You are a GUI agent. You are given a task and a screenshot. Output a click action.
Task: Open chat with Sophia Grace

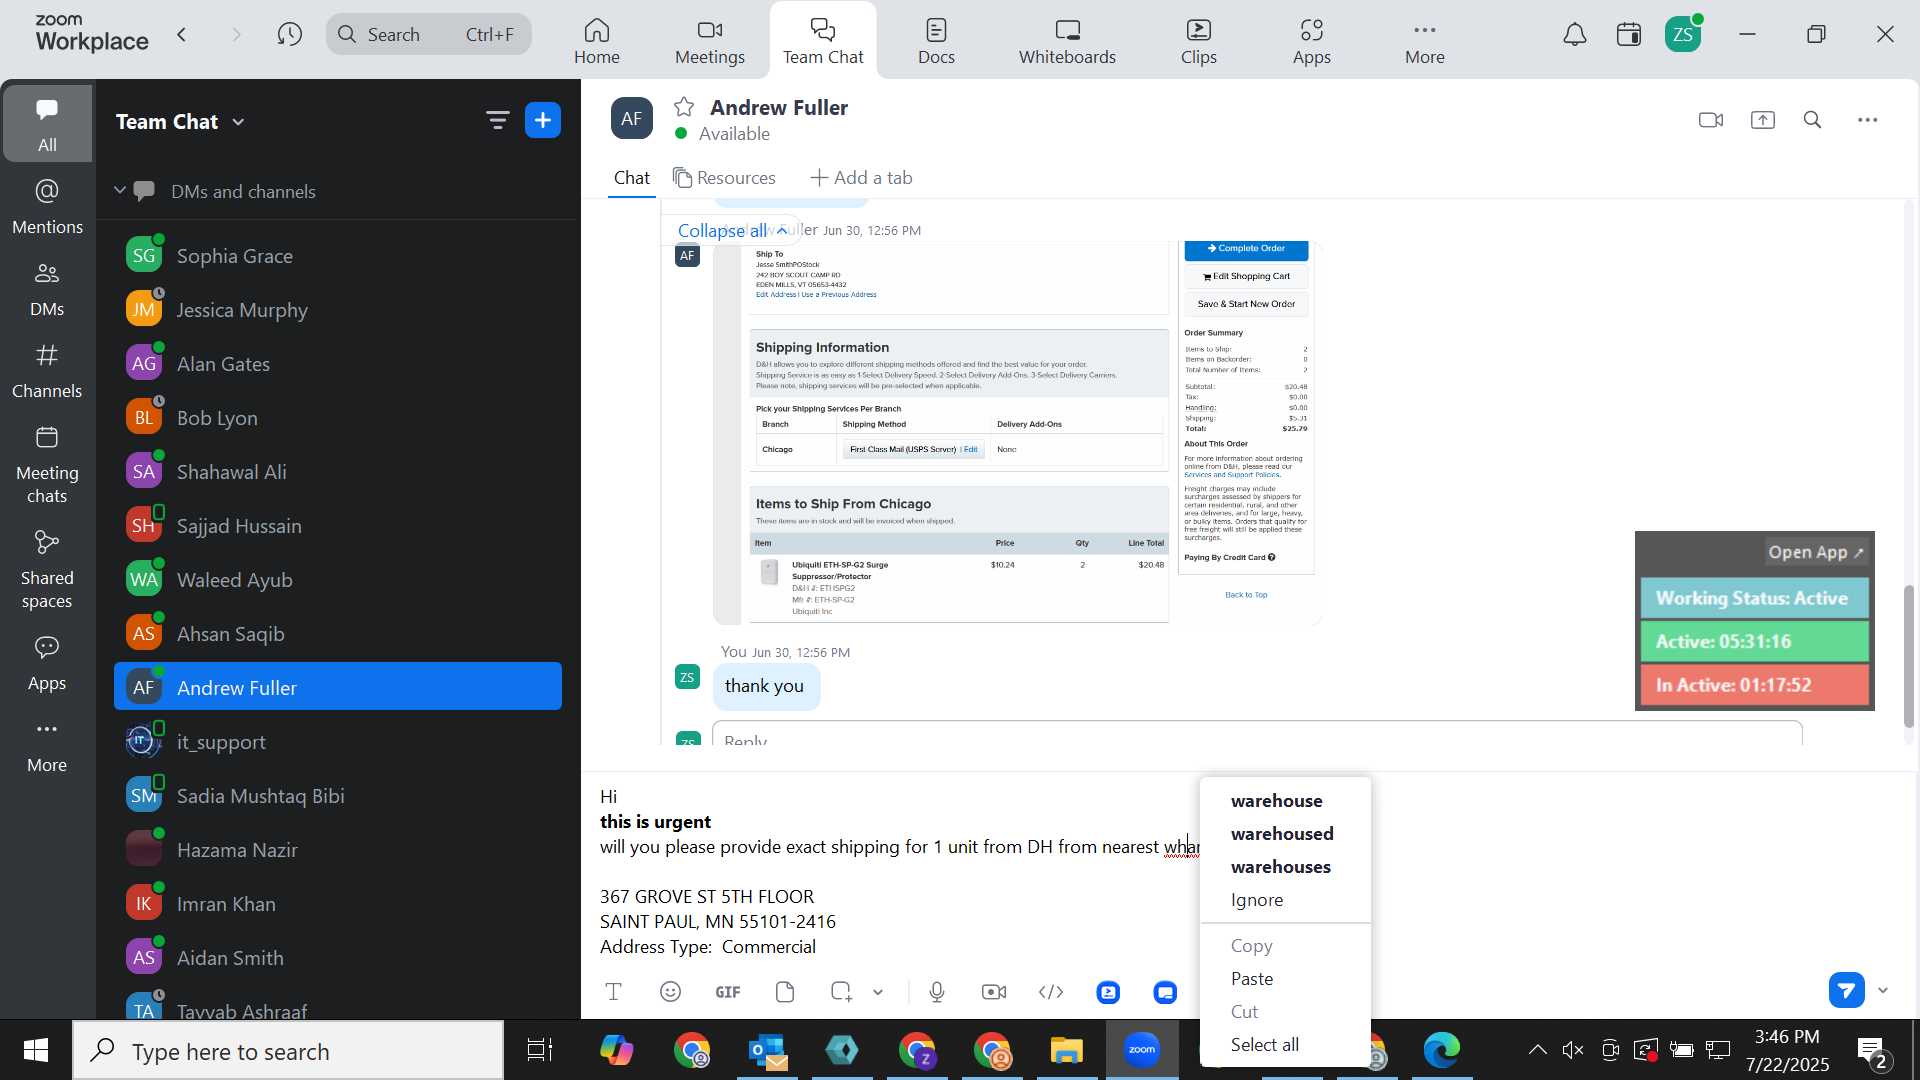pos(338,256)
